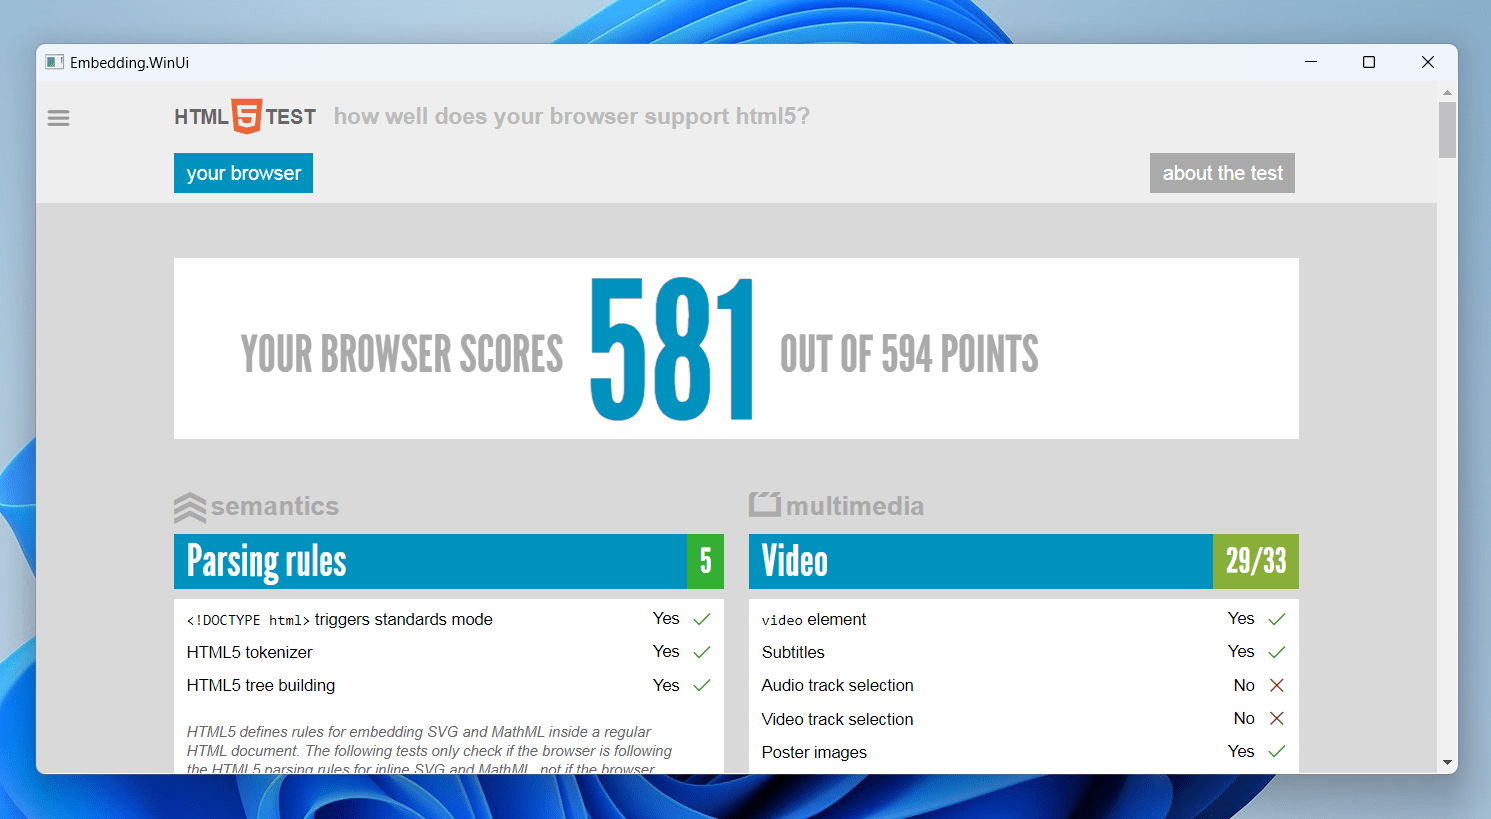Image resolution: width=1491 pixels, height=819 pixels.
Task: Open the hamburger menu icon
Action: pyautogui.click(x=59, y=118)
